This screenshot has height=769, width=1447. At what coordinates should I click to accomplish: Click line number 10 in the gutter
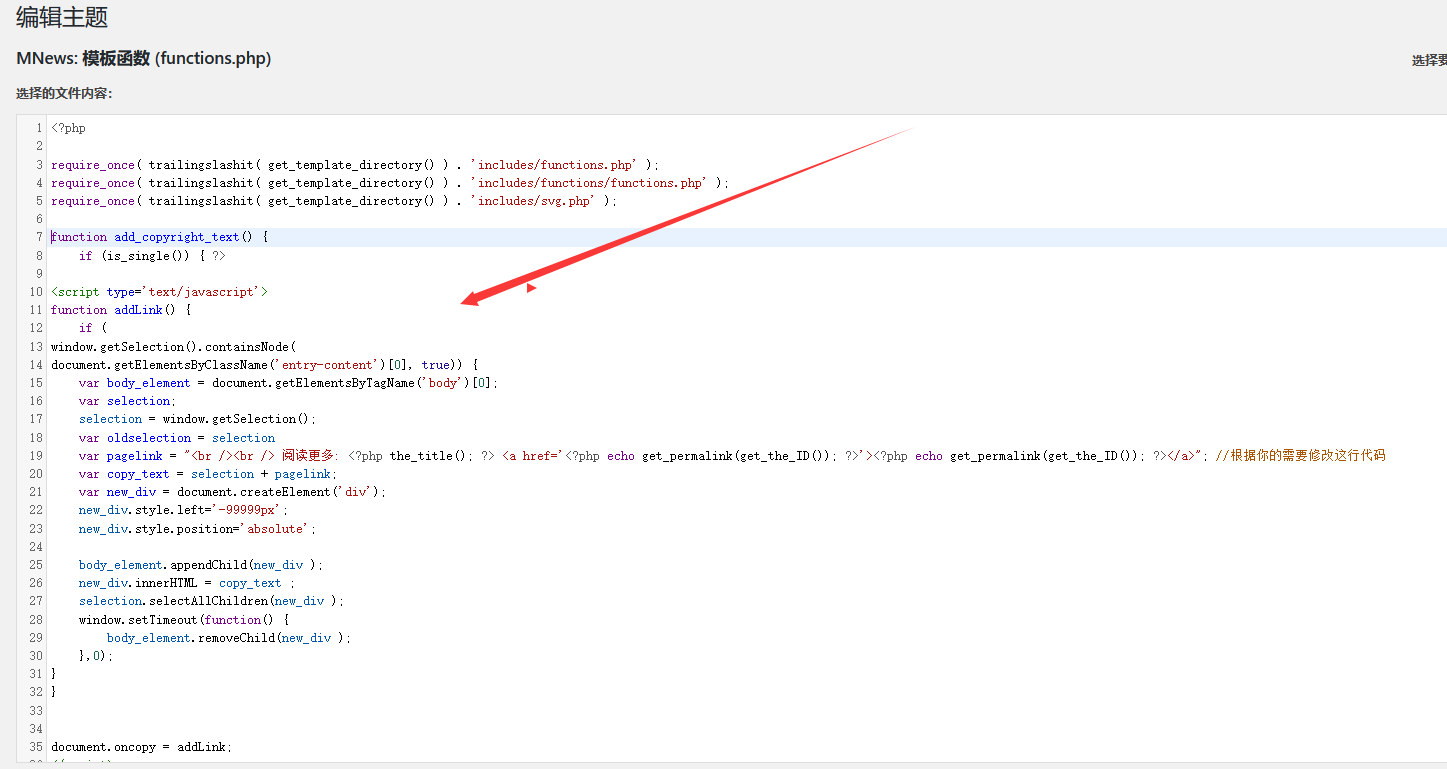coord(37,292)
